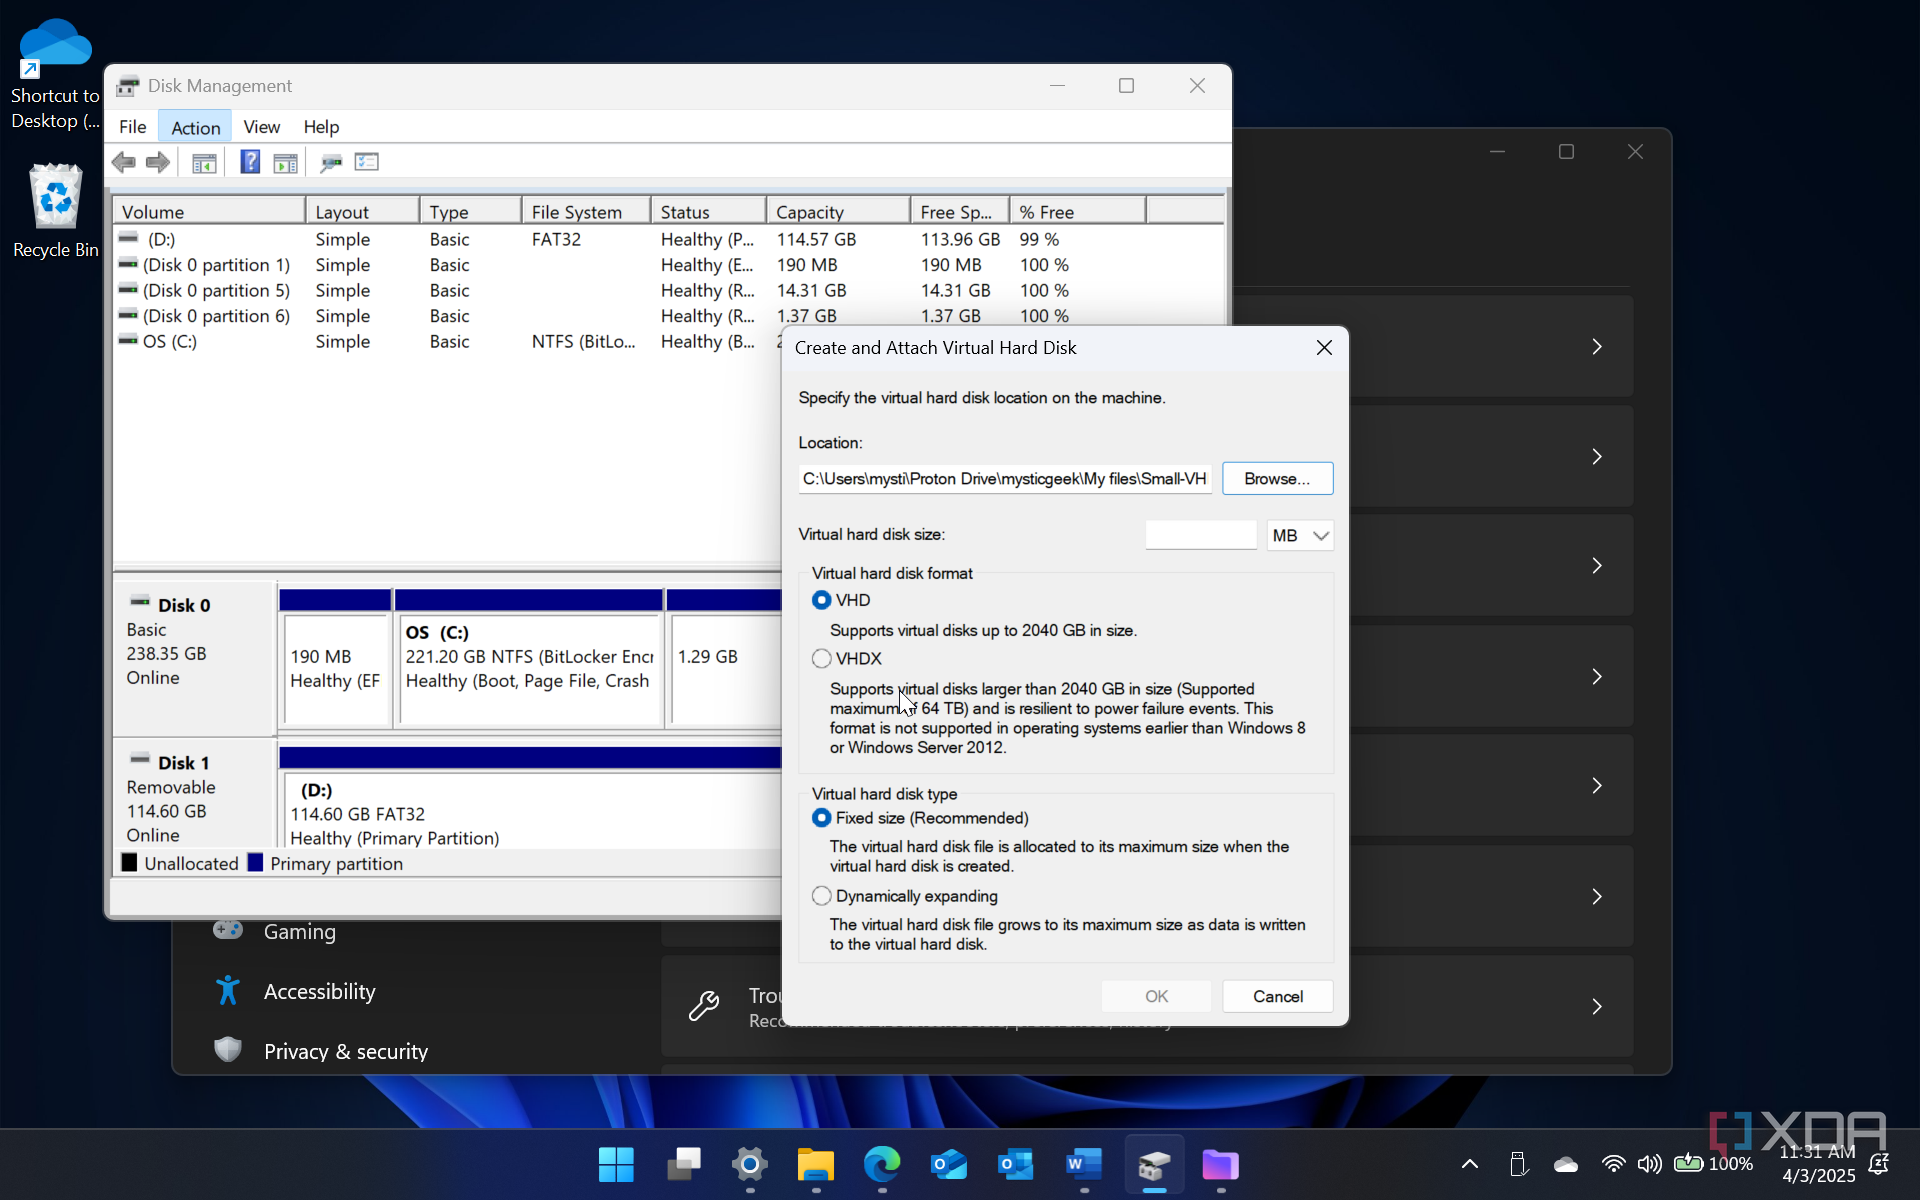Select the VHDX format radio button
1920x1200 pixels.
click(x=822, y=659)
